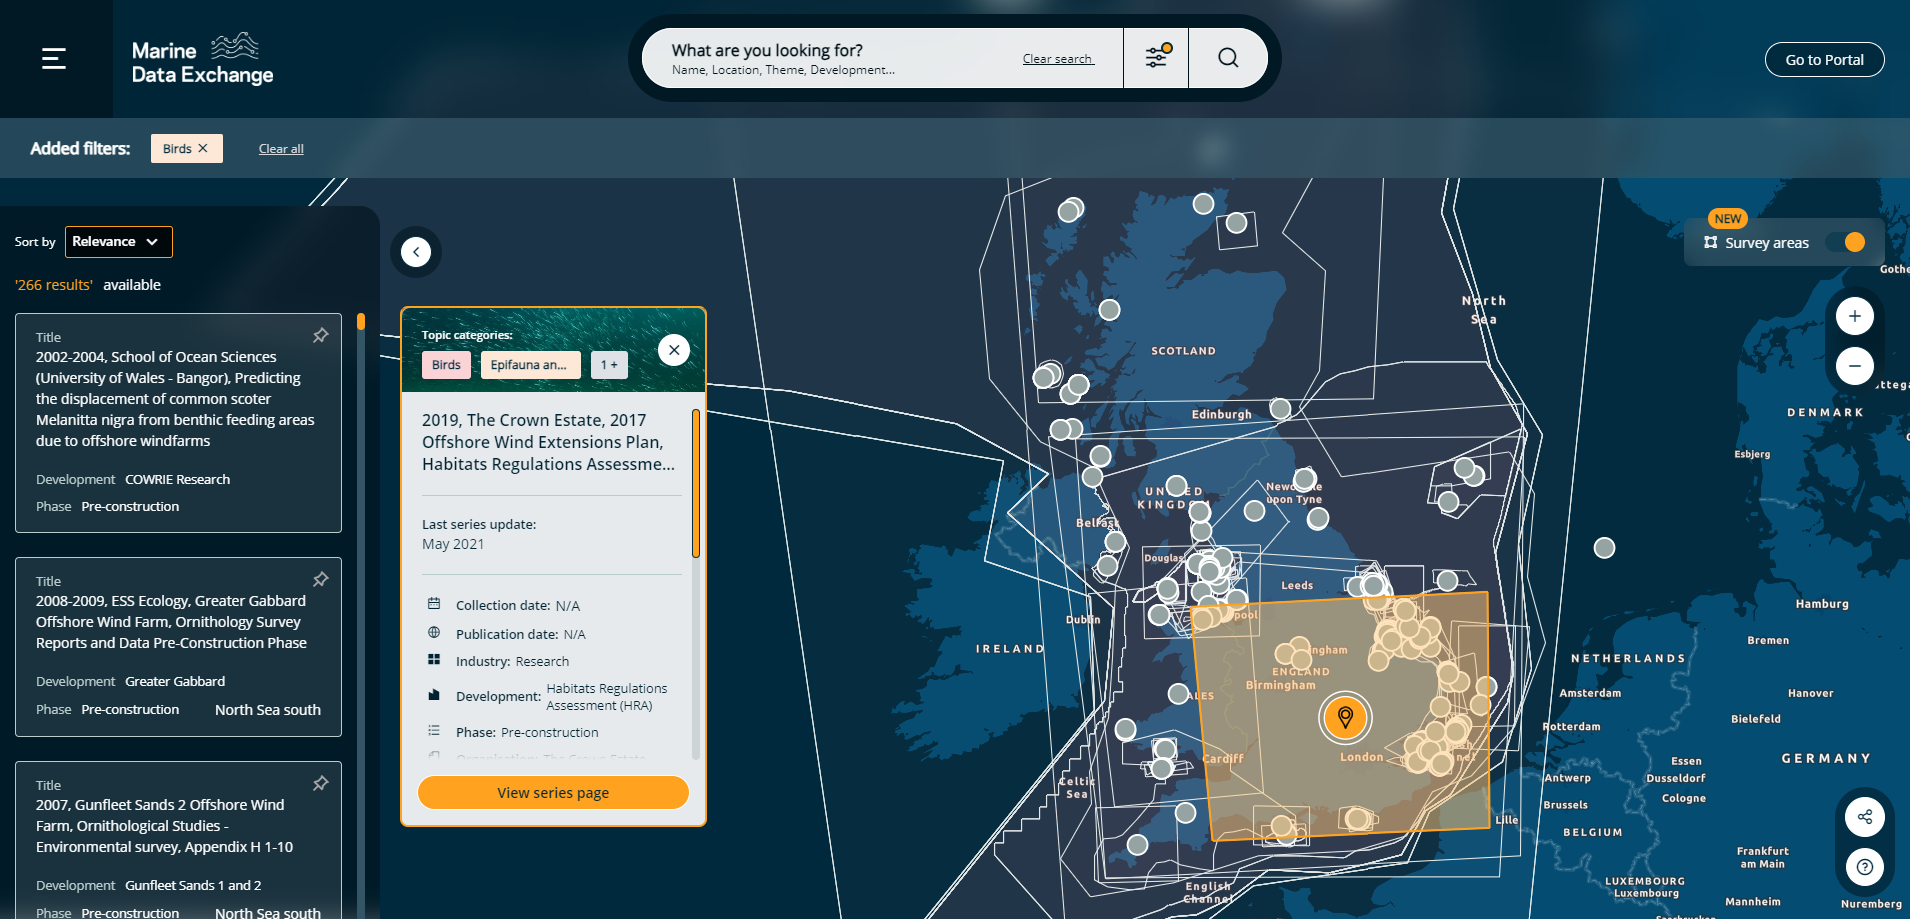The height and width of the screenshot is (919, 1910).
Task: Open the advanced search filters icon
Action: [x=1156, y=57]
